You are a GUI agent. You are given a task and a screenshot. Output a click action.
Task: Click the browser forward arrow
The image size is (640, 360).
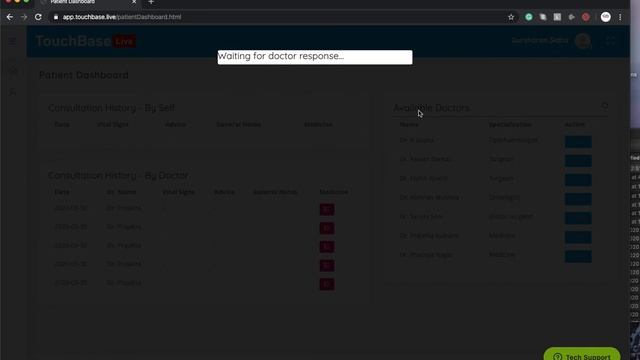click(24, 17)
